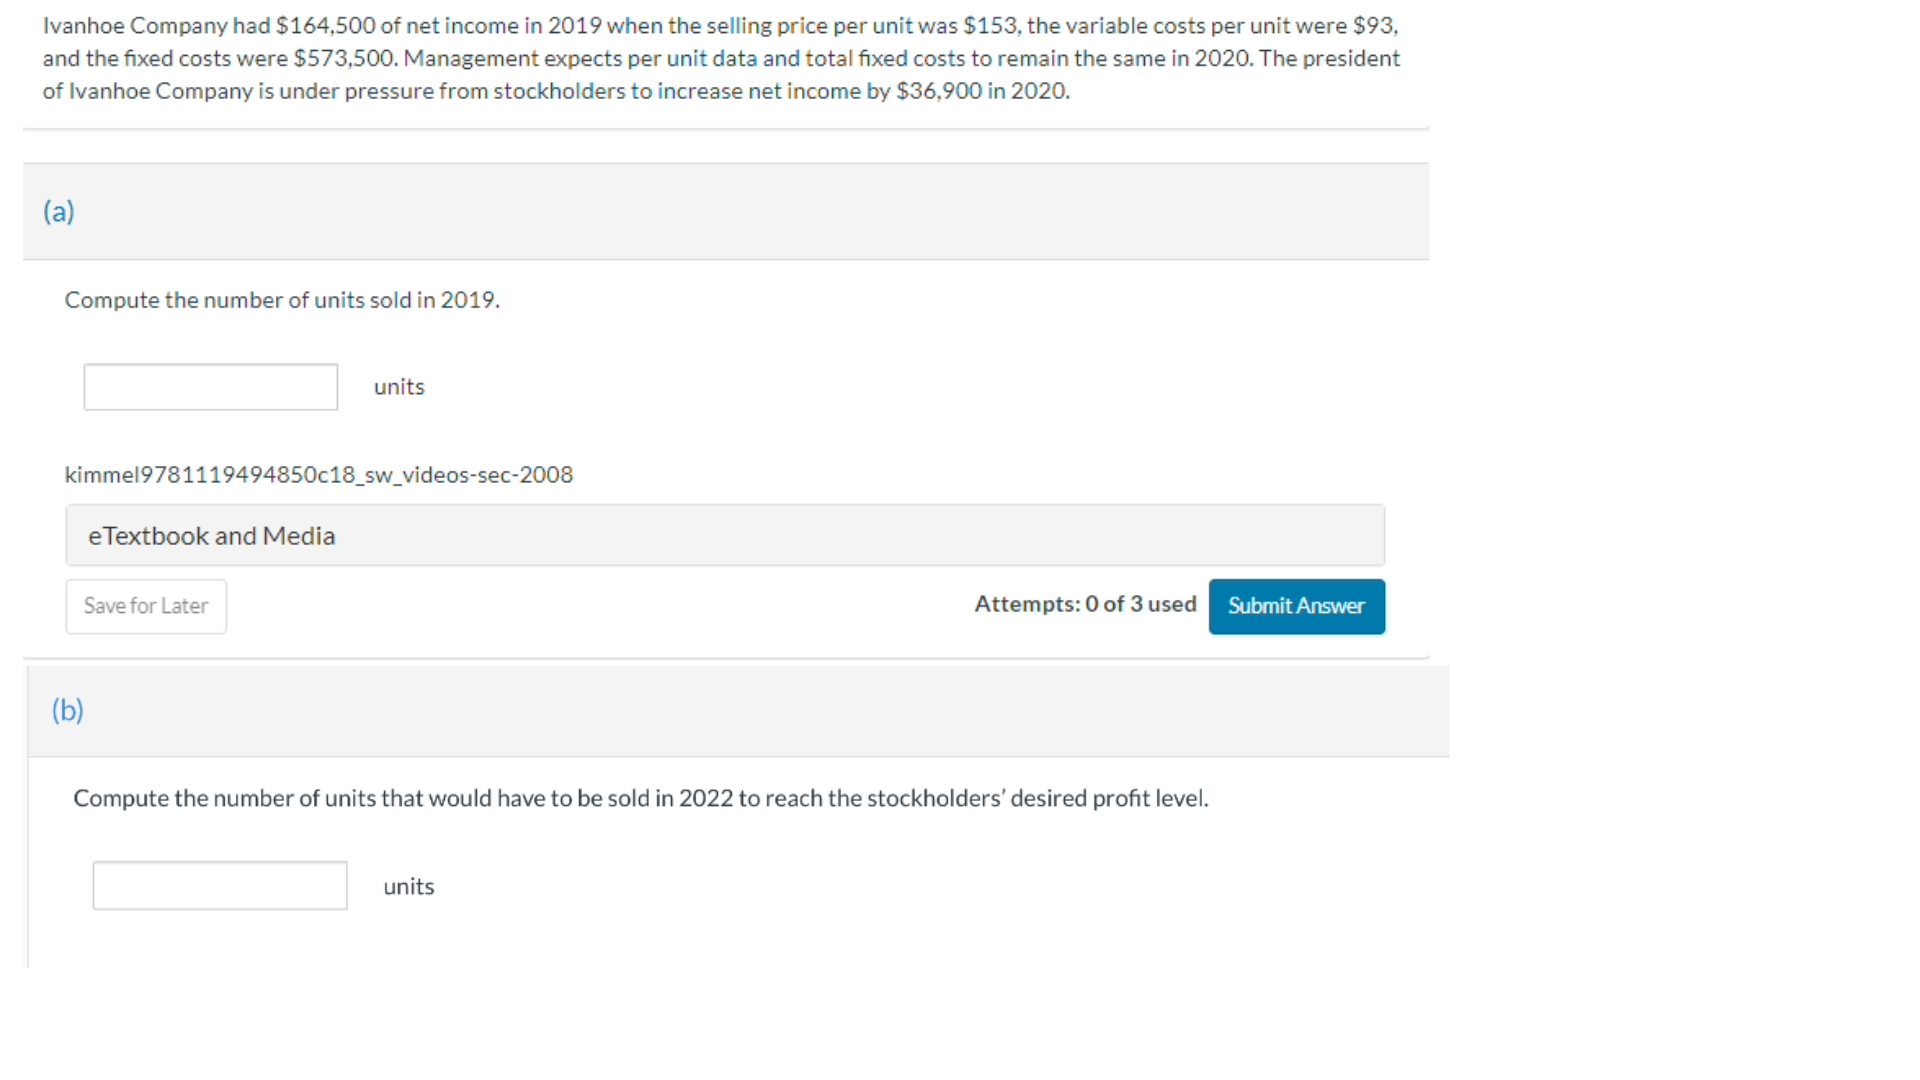
Task: Click the units input field for part (a)
Action: click(x=210, y=387)
